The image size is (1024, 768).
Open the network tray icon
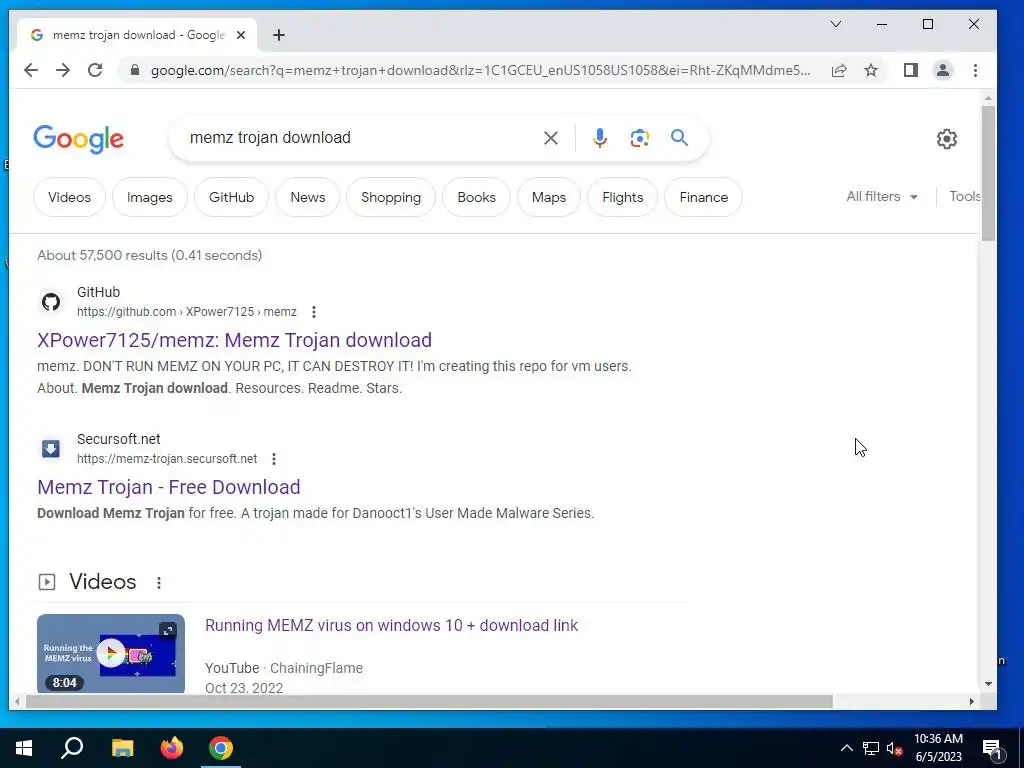[871, 748]
